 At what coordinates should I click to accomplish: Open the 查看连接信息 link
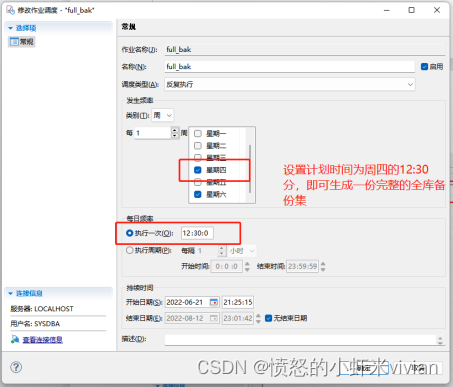point(42,340)
